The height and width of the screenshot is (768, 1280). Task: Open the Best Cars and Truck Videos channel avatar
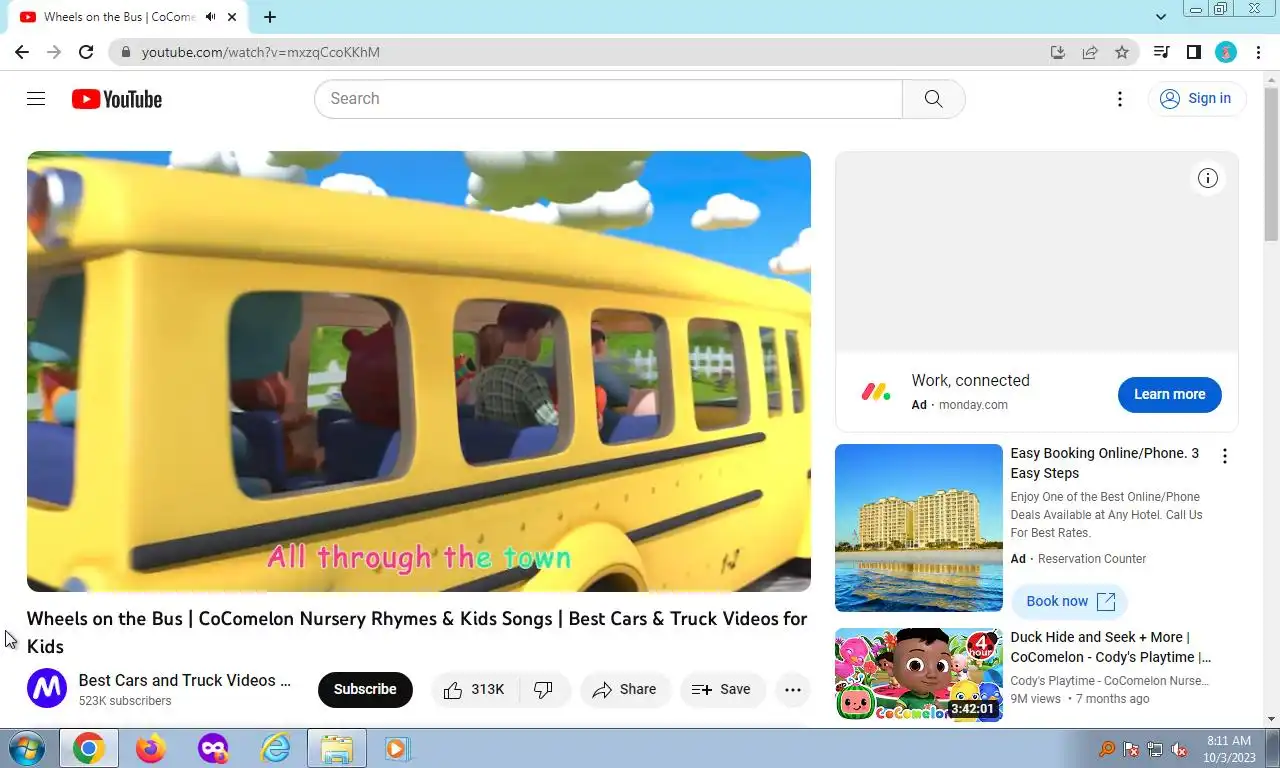click(47, 688)
